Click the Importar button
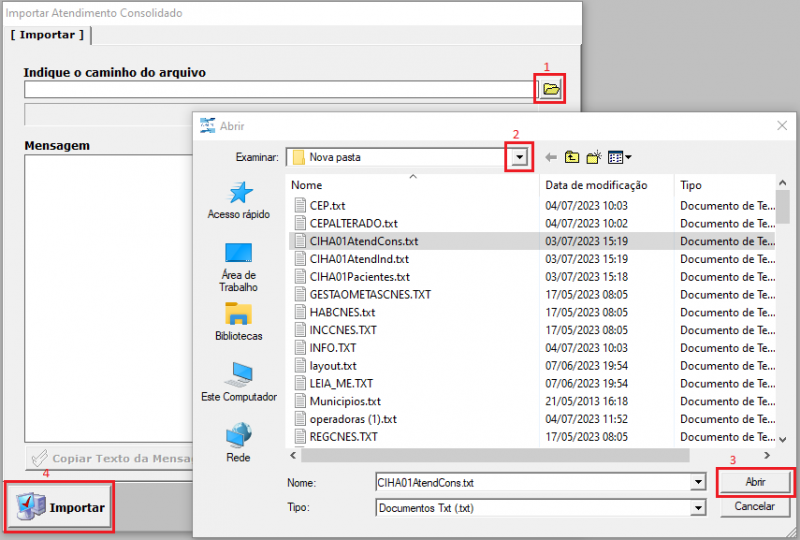Screen dimensions: 800x540 coord(64,507)
